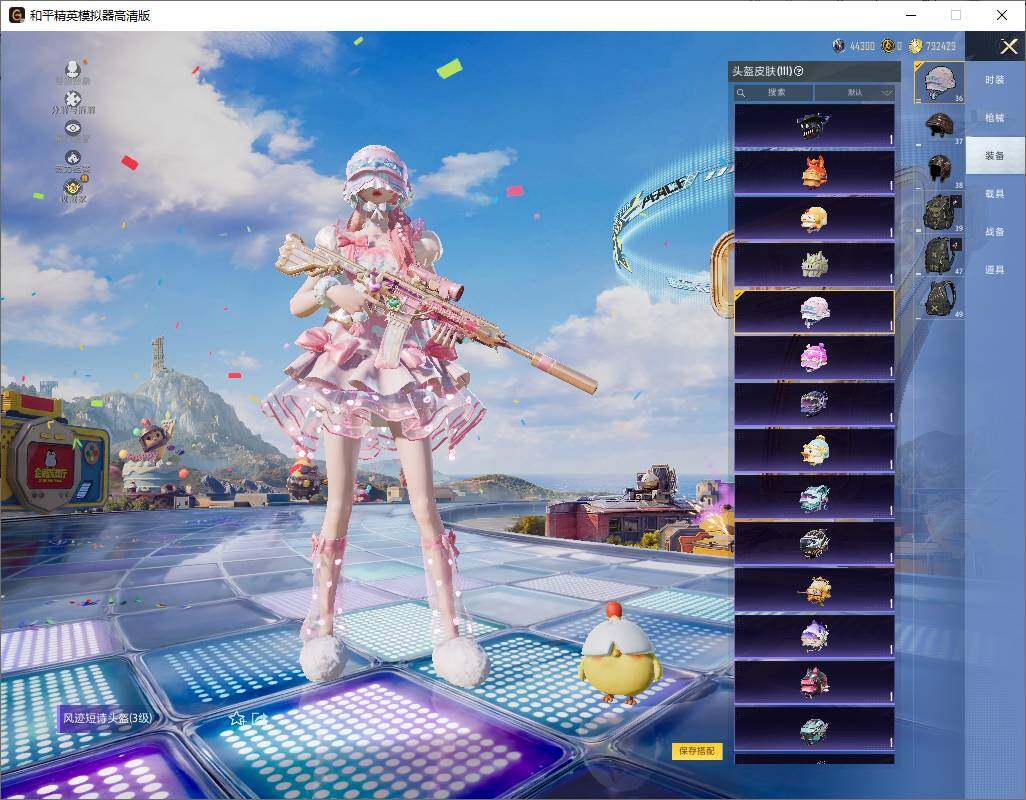This screenshot has height=800, width=1026.
Task: Choose the level-2 helmet slot numbered 37
Action: 940,126
